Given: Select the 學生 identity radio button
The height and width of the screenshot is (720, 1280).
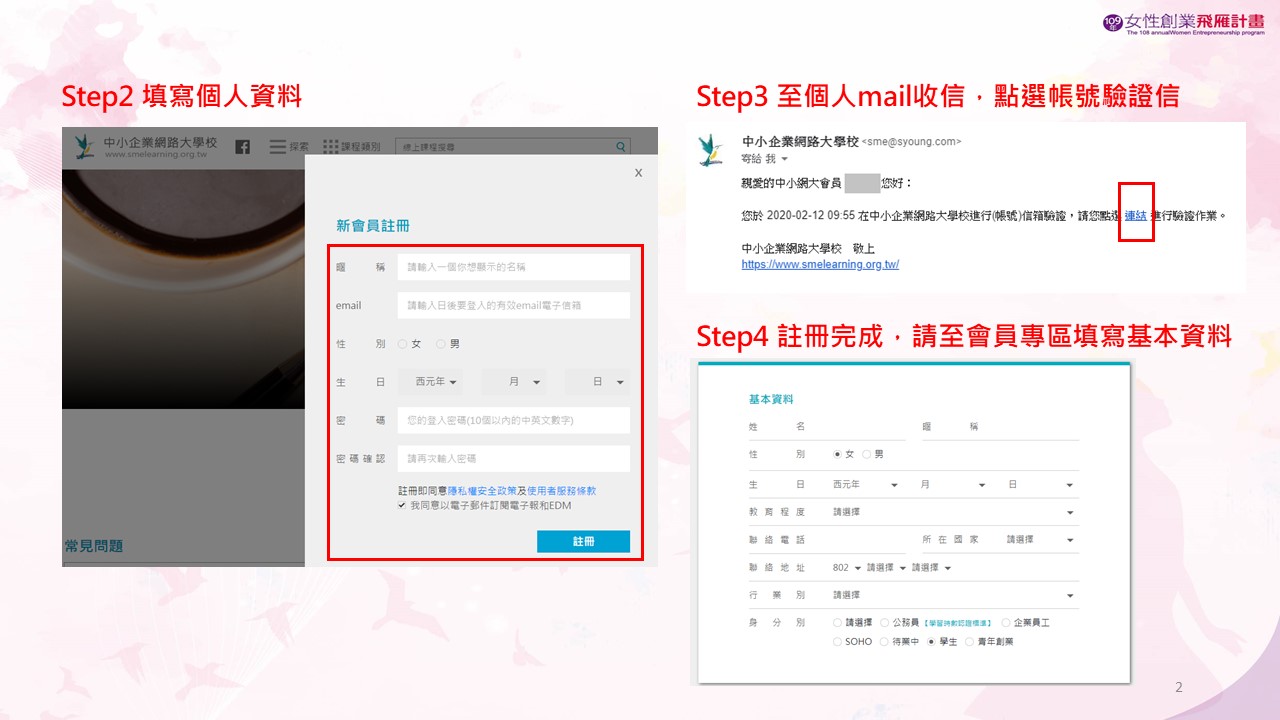Looking at the screenshot, I should (x=931, y=642).
